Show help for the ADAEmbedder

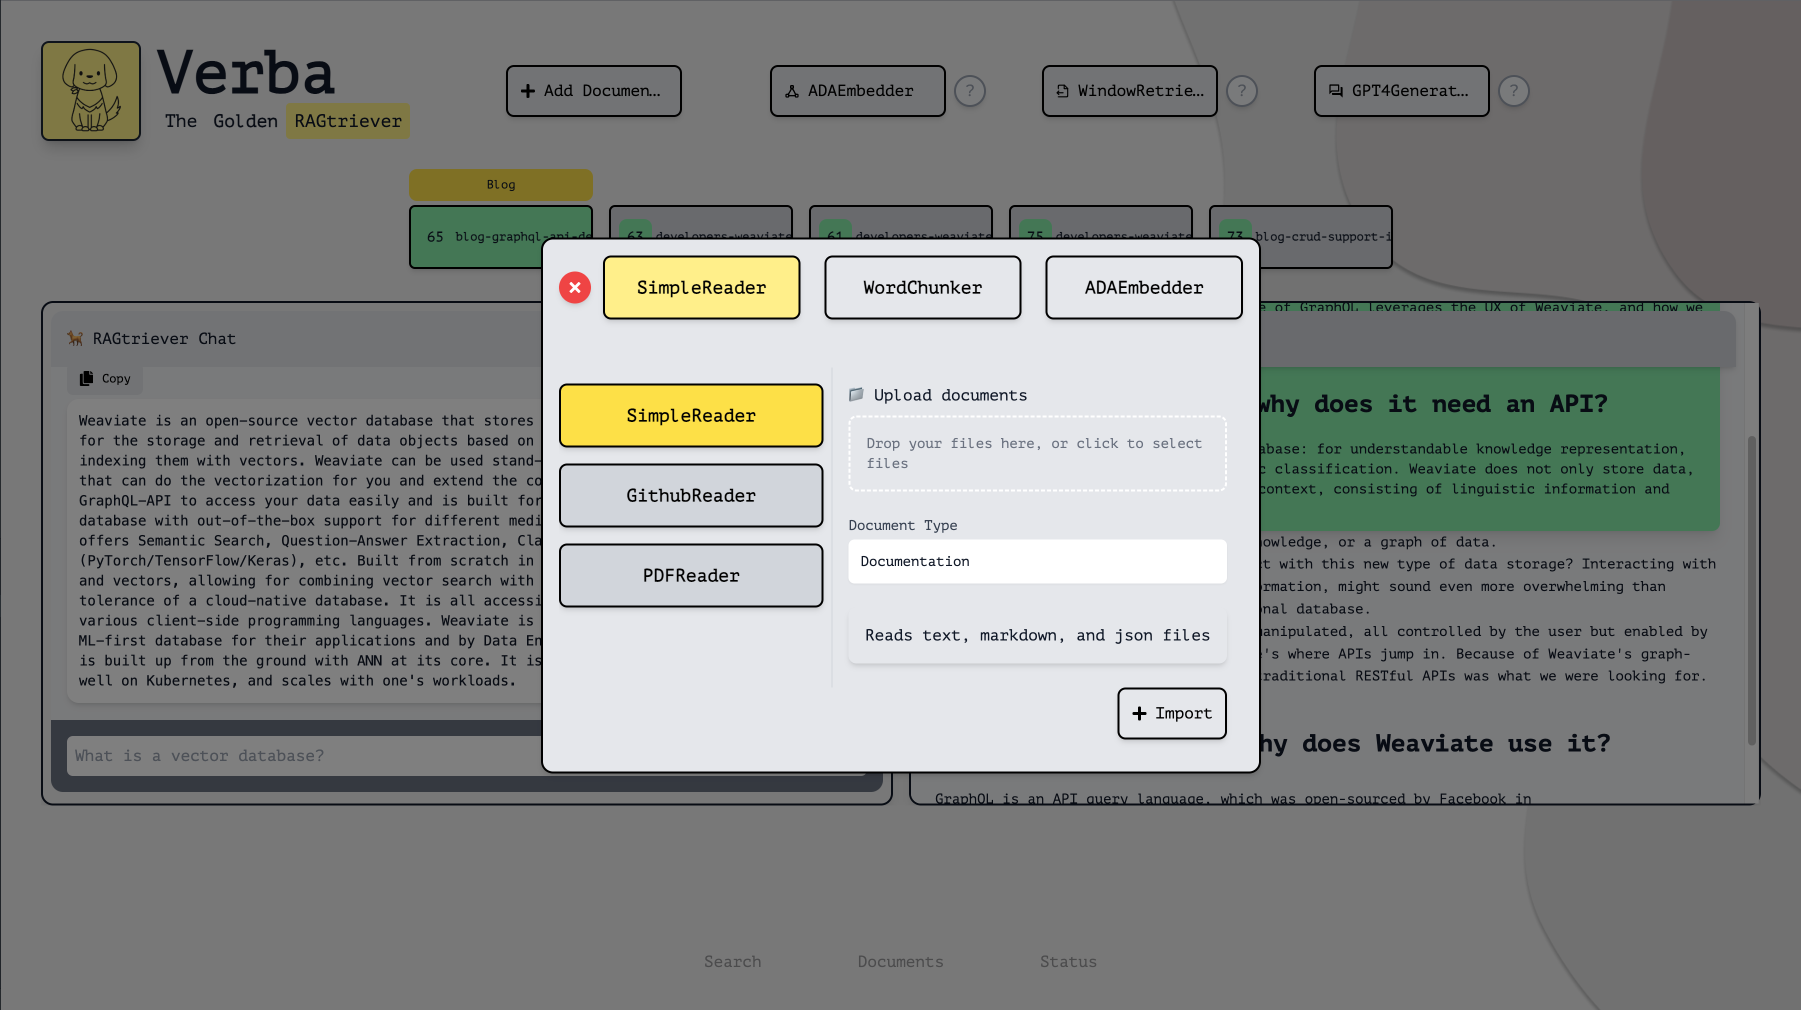pyautogui.click(x=970, y=91)
